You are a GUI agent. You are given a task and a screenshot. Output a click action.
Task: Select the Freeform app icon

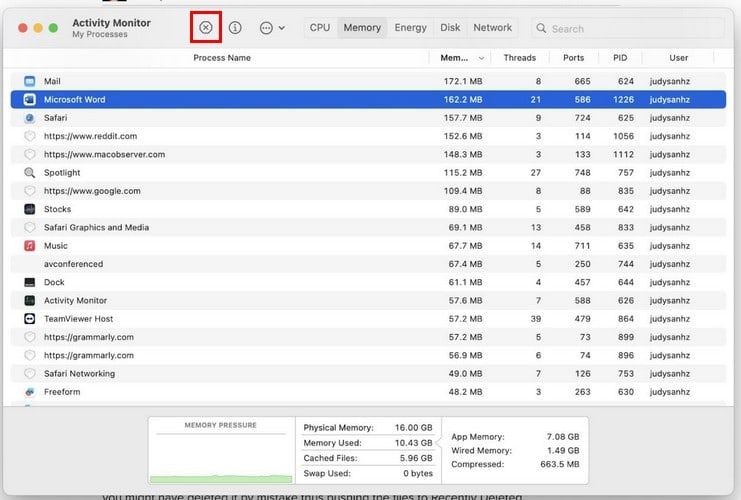pyautogui.click(x=30, y=392)
